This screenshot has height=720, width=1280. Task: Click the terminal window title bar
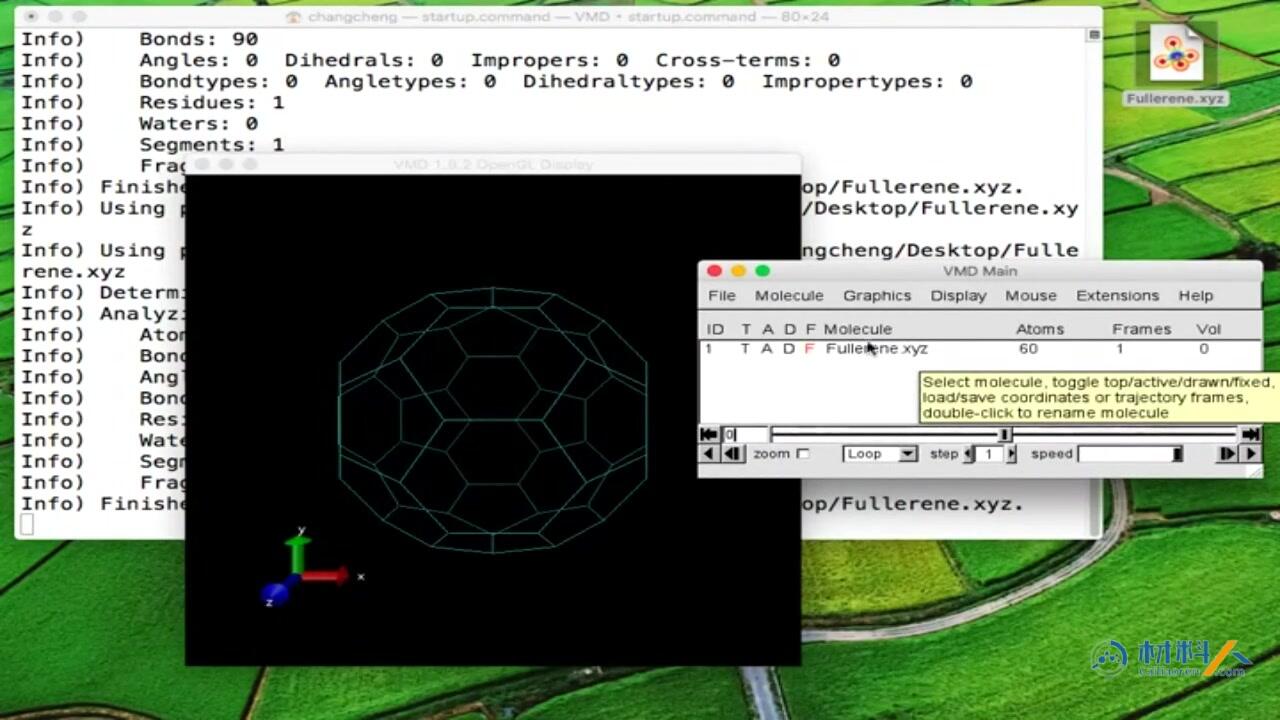[x=558, y=17]
